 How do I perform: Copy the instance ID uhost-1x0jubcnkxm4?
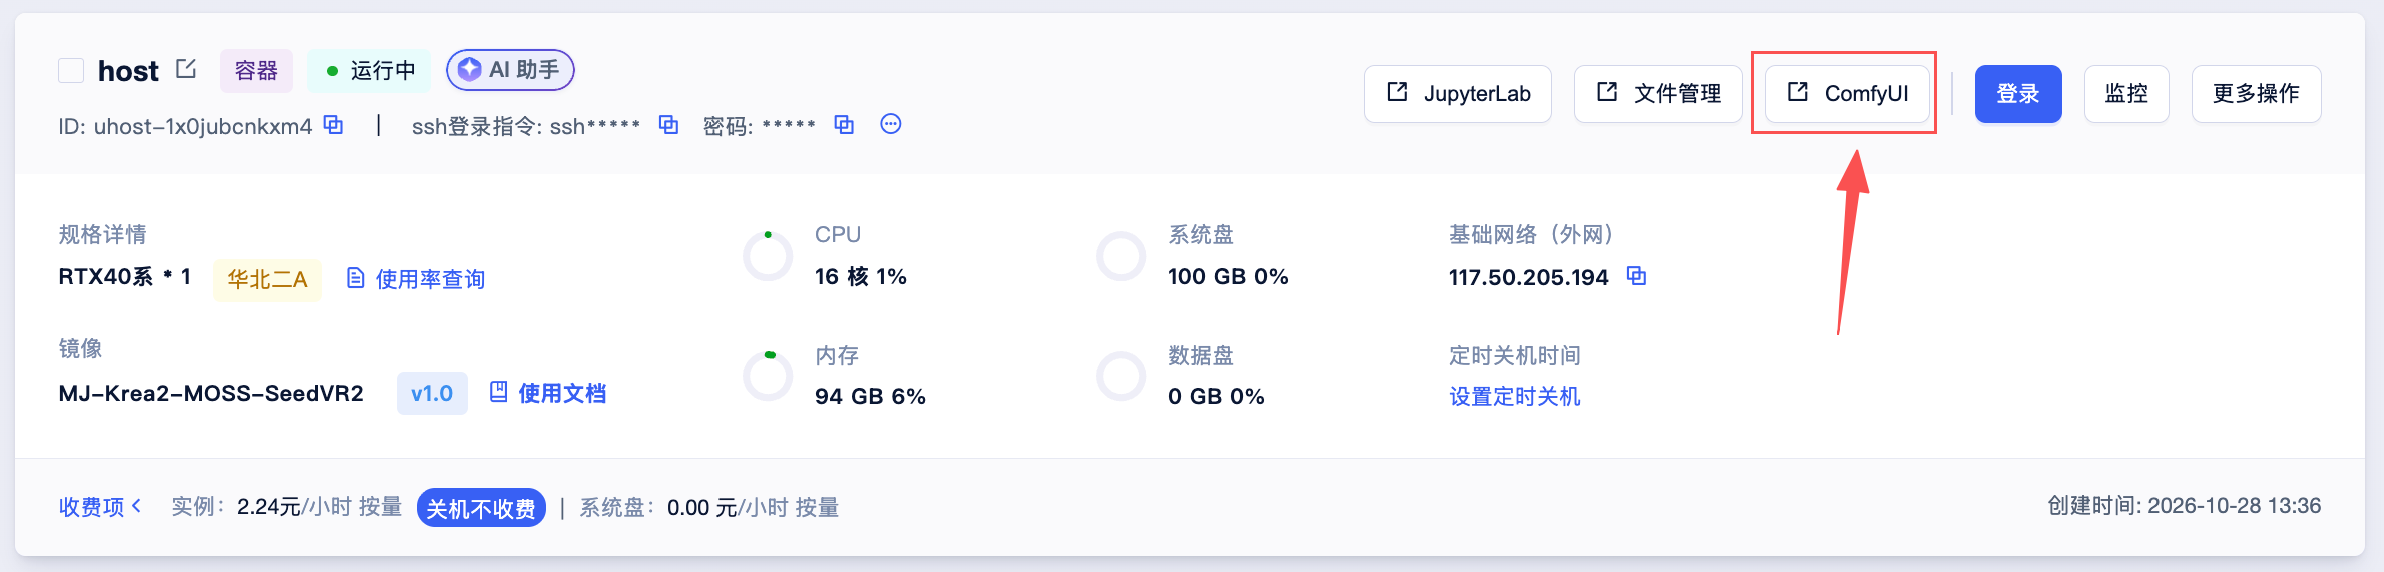334,125
